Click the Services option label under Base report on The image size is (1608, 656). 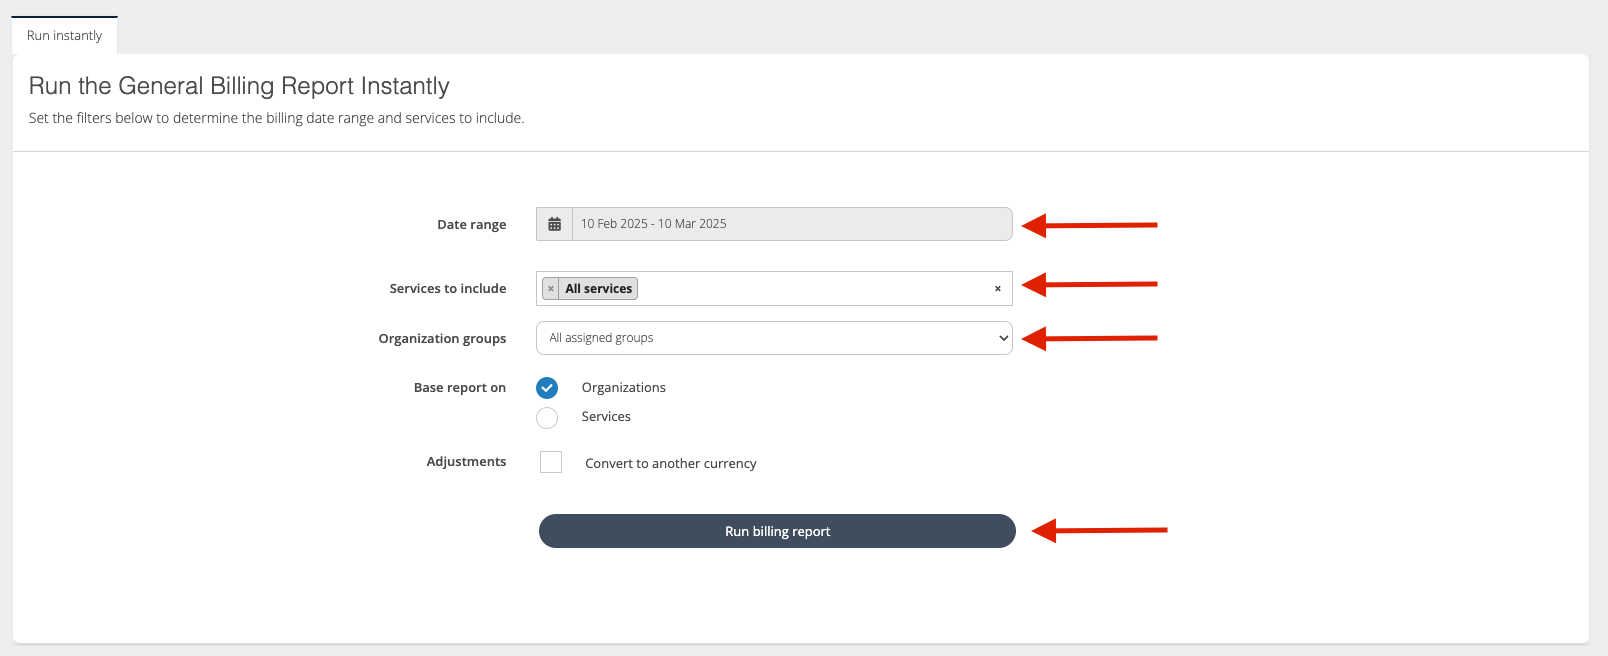point(606,417)
